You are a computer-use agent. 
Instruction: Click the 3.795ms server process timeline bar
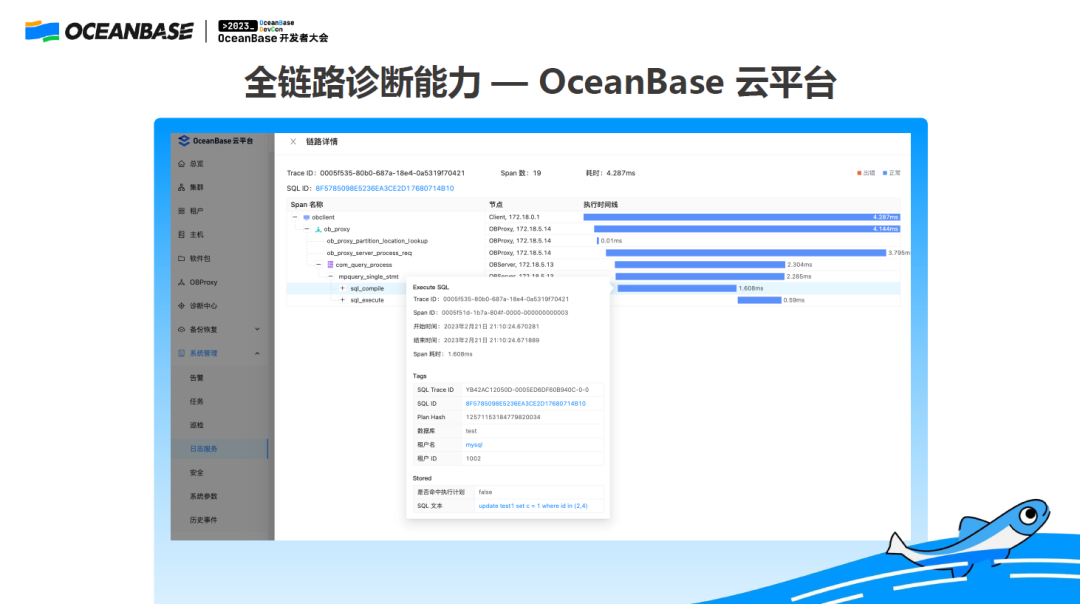click(x=746, y=253)
